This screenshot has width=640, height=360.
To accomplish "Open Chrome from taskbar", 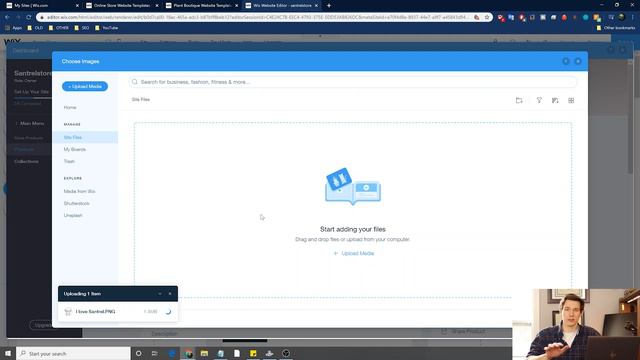I will [188, 353].
